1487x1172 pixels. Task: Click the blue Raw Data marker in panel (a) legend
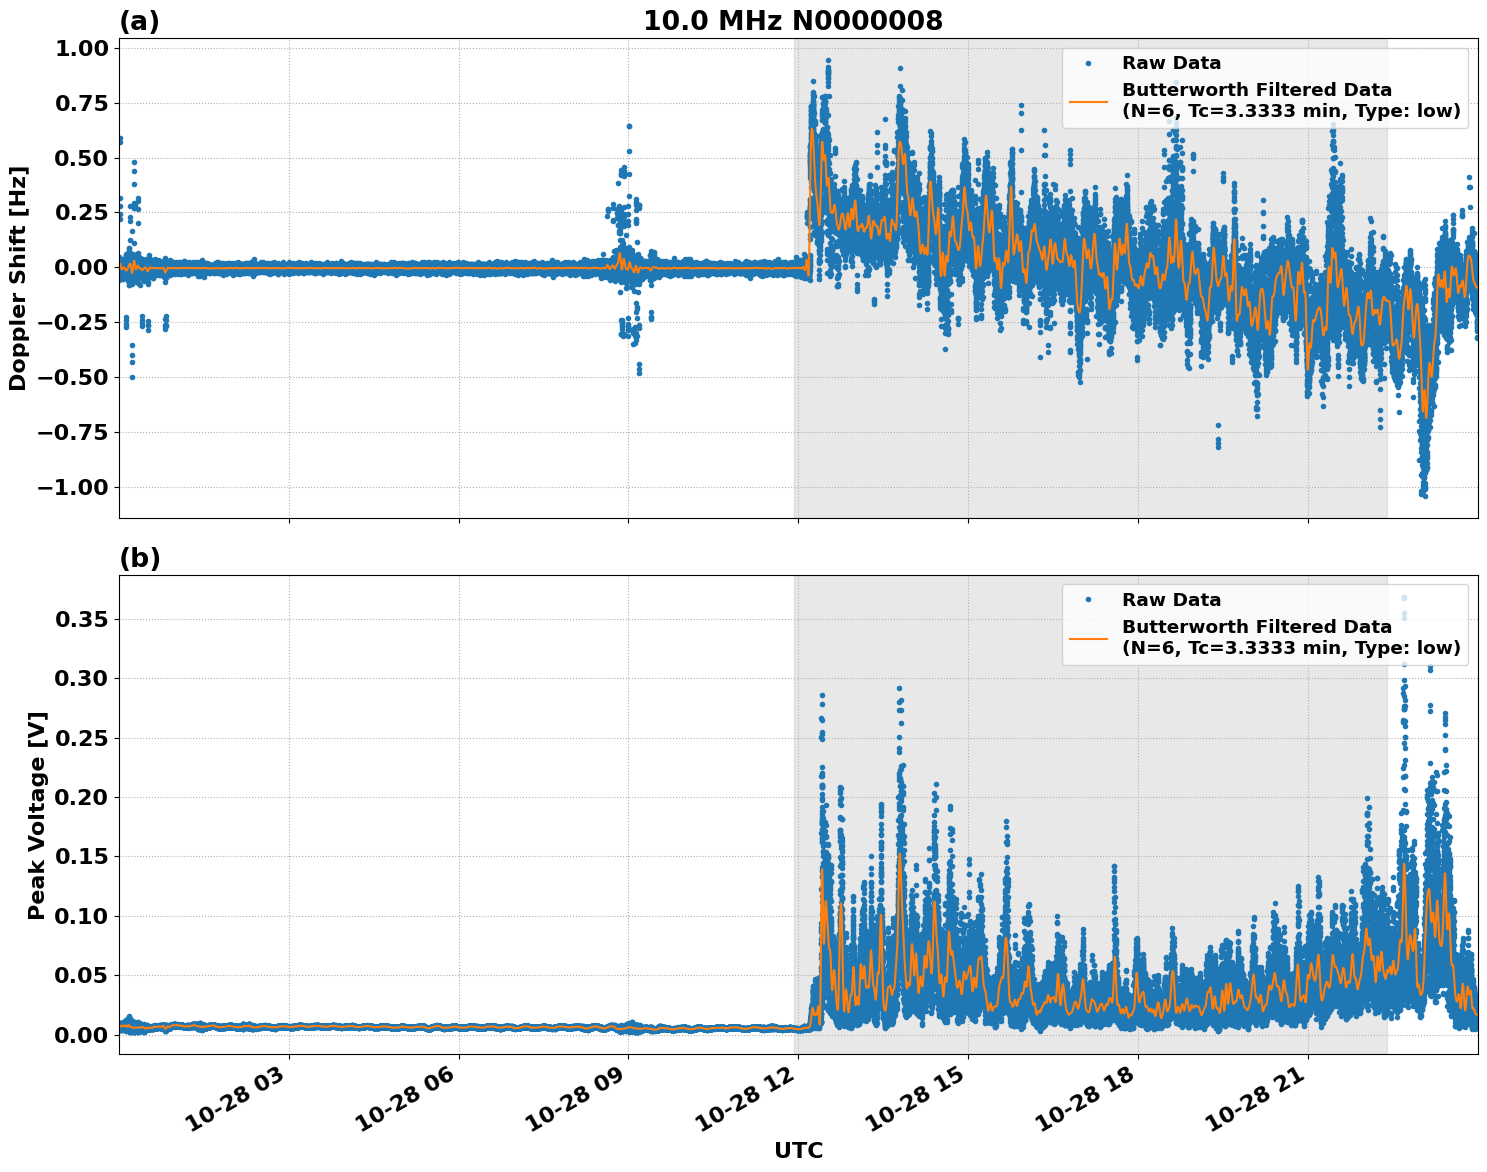1088,63
